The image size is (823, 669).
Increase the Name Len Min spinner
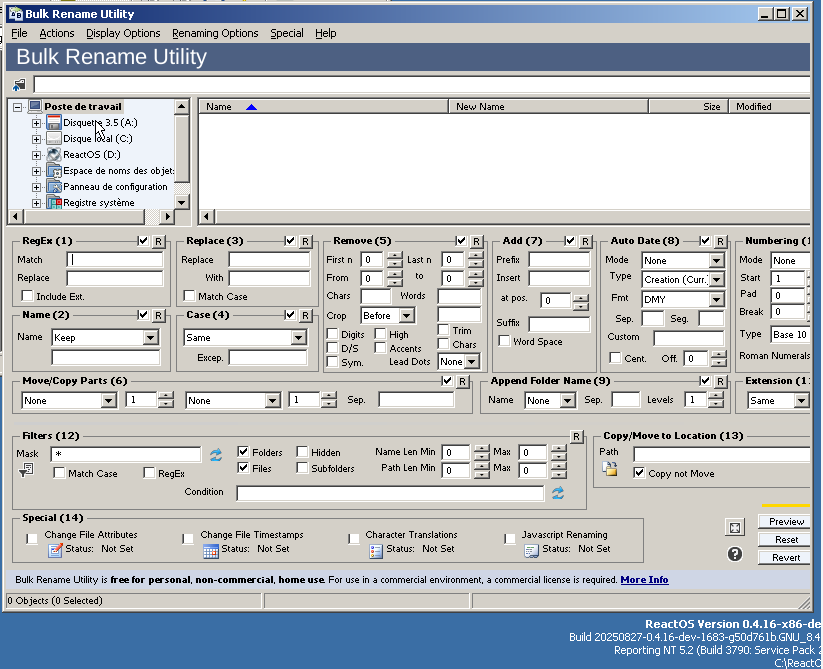coord(481,449)
